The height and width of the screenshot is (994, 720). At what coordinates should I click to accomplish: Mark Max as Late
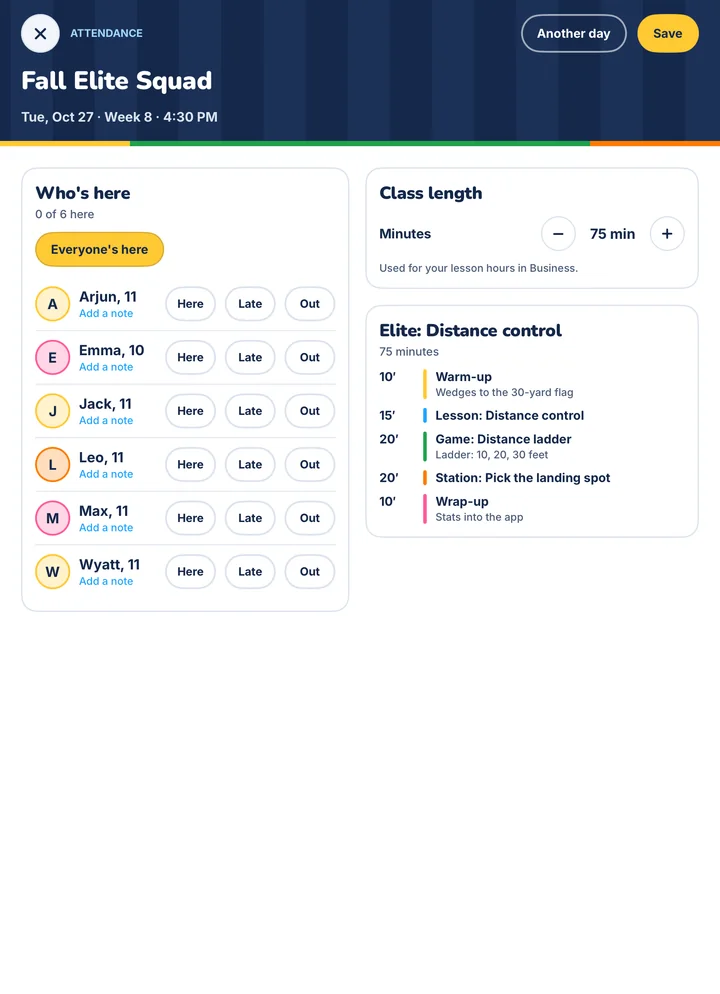pos(250,519)
